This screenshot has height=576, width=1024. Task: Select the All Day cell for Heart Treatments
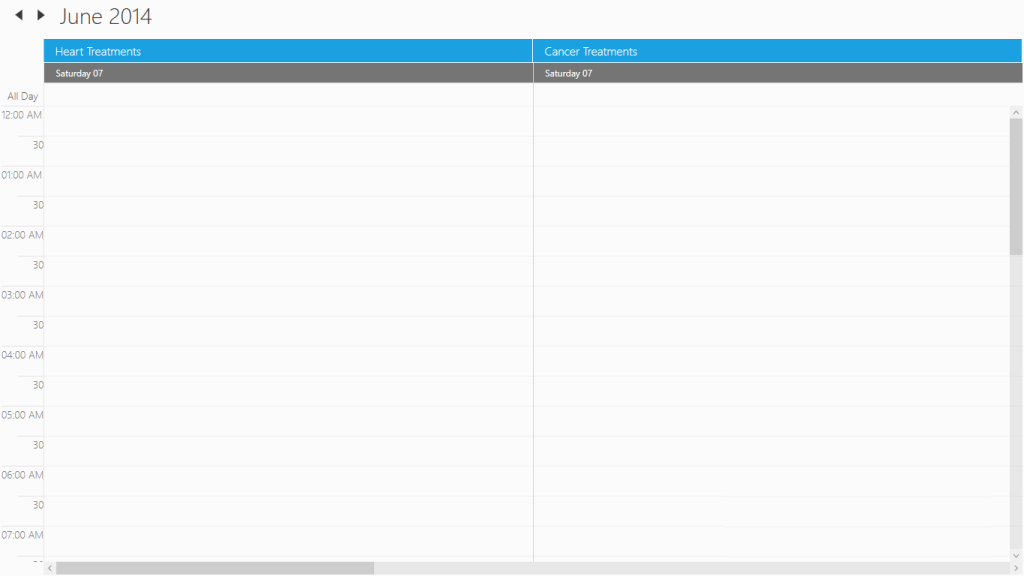click(288, 96)
